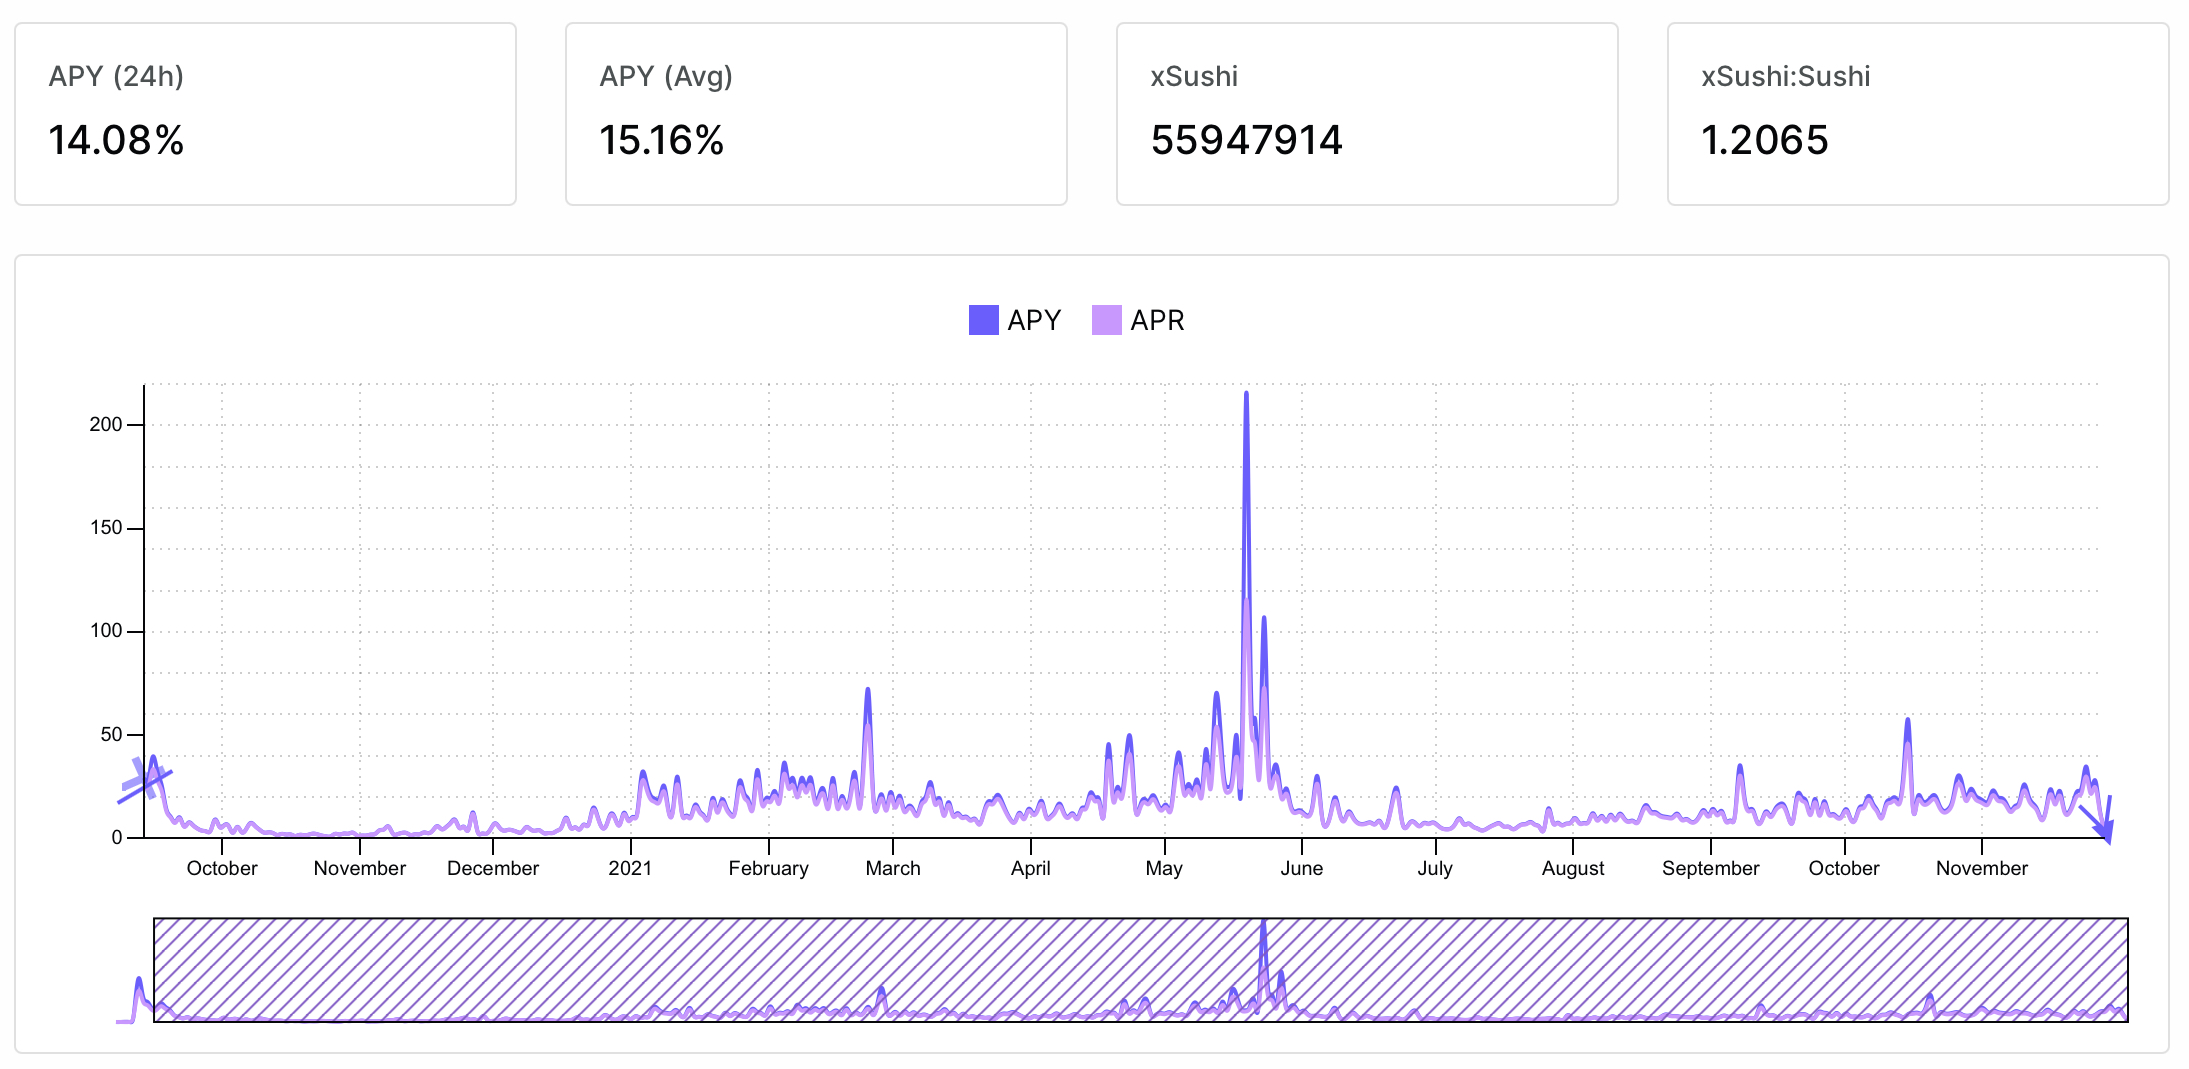Click the APR legend label

[1157, 320]
